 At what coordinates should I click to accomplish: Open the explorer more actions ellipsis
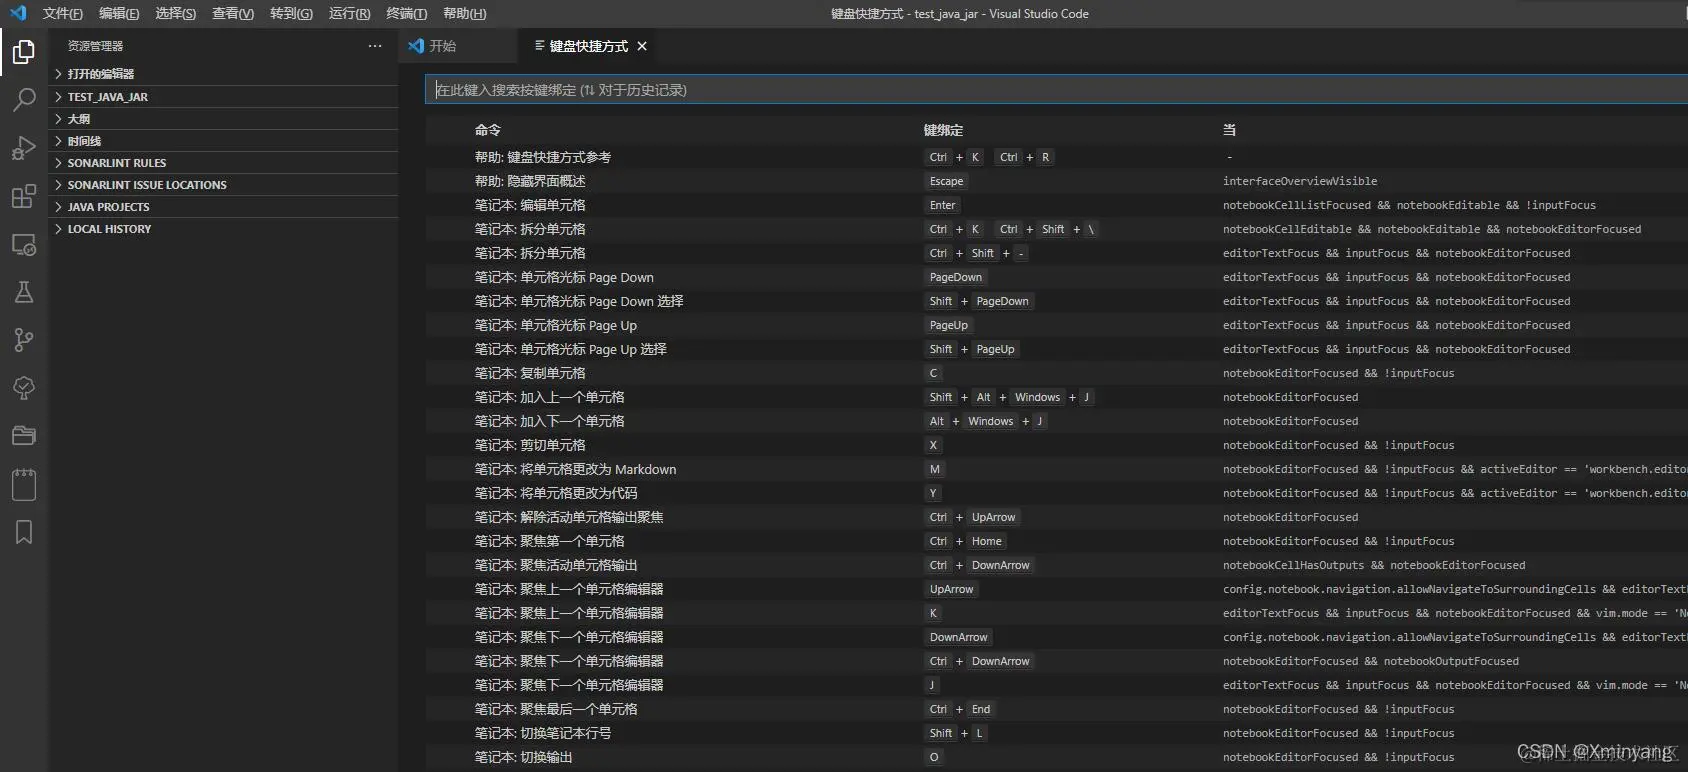375,46
